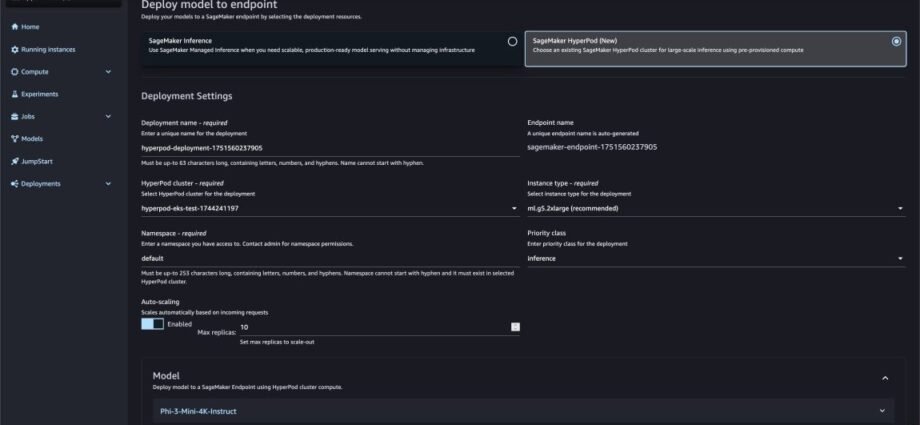Collapse the Model section chevron
This screenshot has width=920, height=425.
[885, 379]
